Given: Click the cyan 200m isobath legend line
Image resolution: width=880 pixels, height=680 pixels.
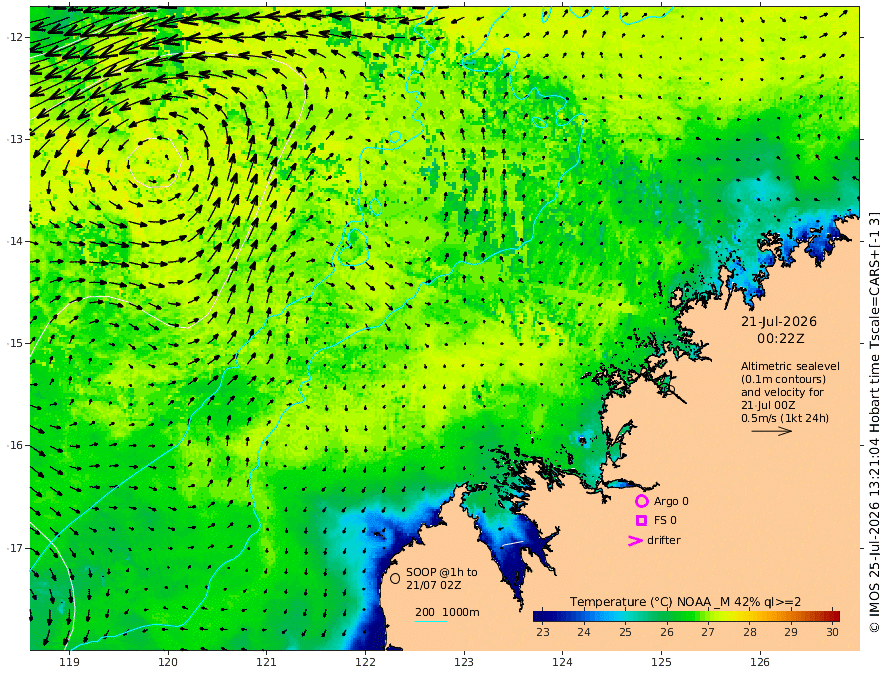Looking at the screenshot, I should click(x=430, y=621).
